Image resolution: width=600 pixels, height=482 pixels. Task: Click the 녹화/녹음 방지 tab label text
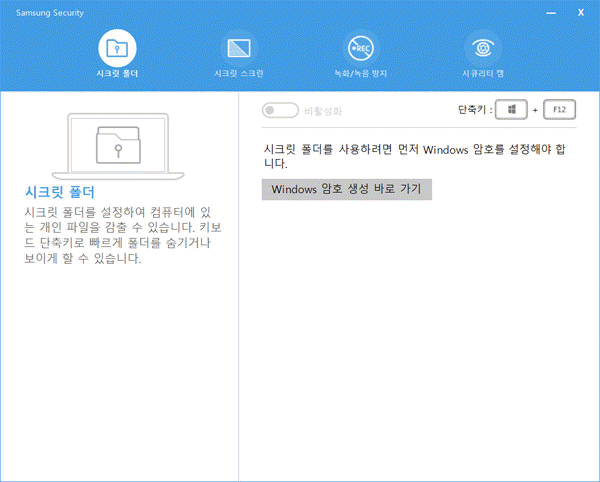click(360, 73)
